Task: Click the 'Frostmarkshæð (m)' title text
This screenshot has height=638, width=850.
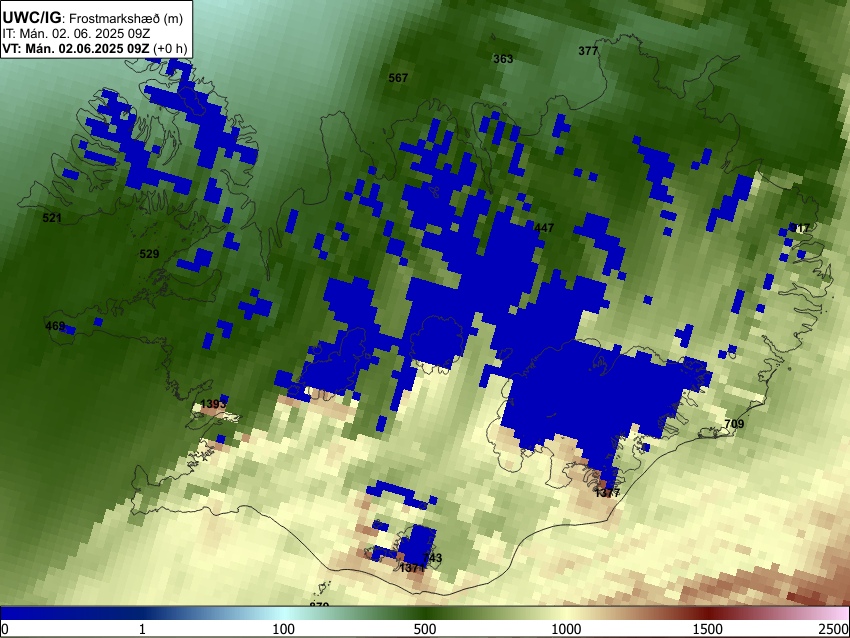Action: click(x=126, y=18)
